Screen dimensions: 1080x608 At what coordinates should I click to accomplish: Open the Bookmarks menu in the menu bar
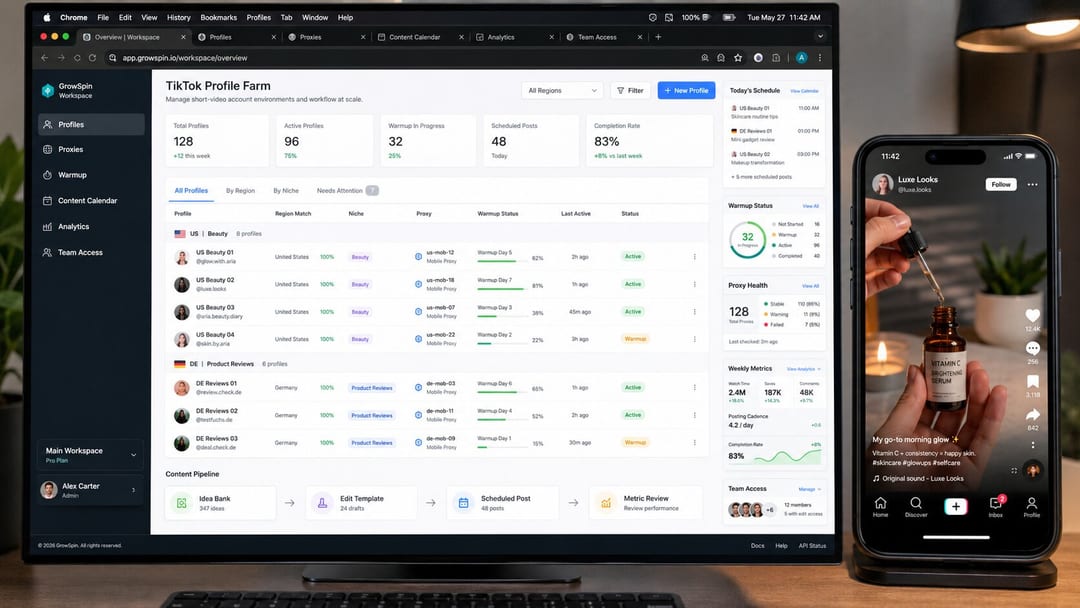click(x=218, y=17)
